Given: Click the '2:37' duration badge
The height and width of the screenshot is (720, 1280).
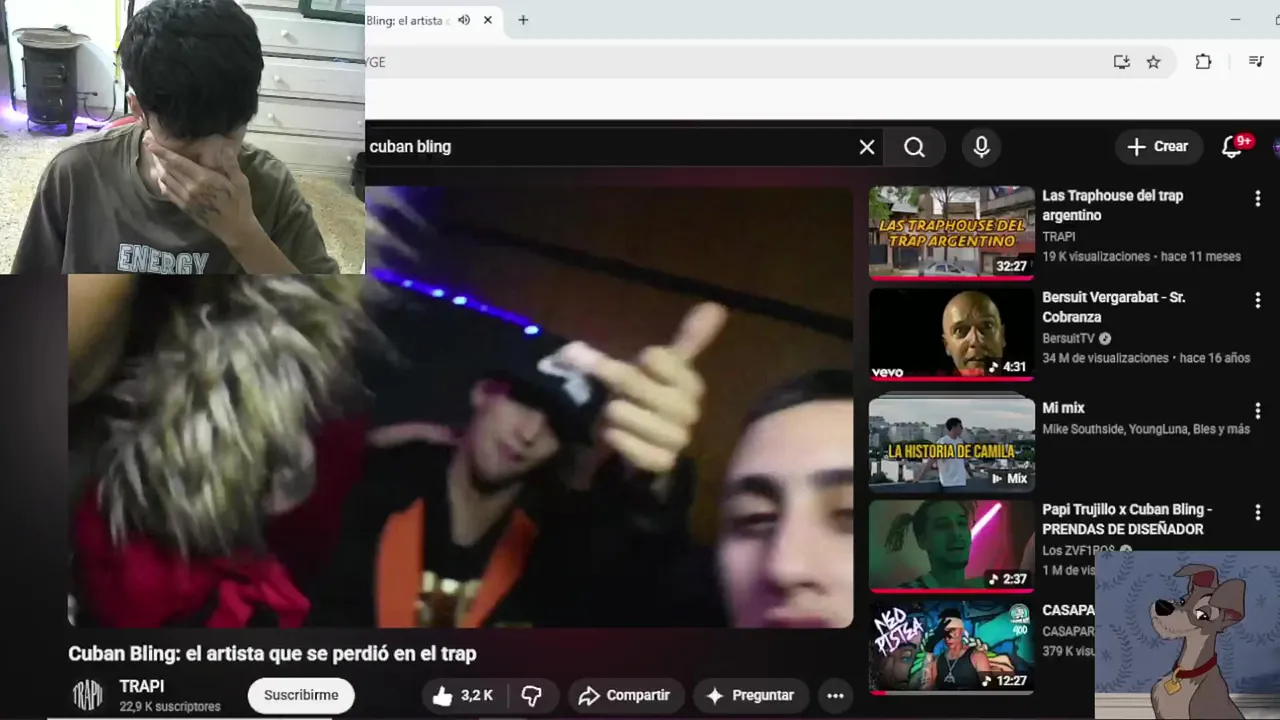Looking at the screenshot, I should [1007, 579].
